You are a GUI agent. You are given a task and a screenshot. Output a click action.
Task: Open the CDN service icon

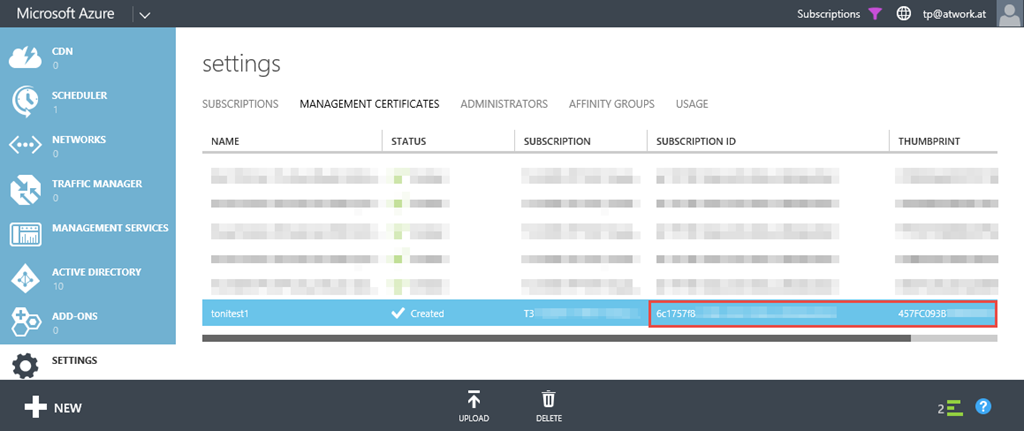click(x=25, y=57)
